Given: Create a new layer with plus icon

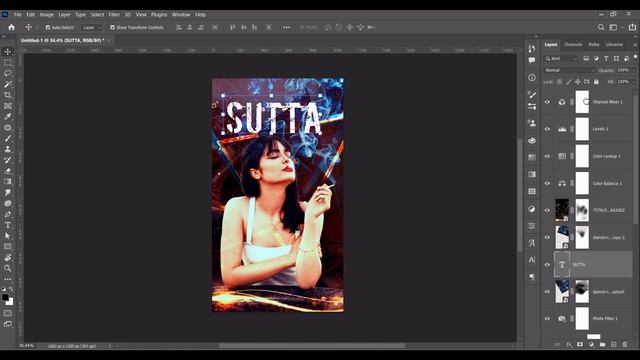Looking at the screenshot, I should [x=613, y=344].
